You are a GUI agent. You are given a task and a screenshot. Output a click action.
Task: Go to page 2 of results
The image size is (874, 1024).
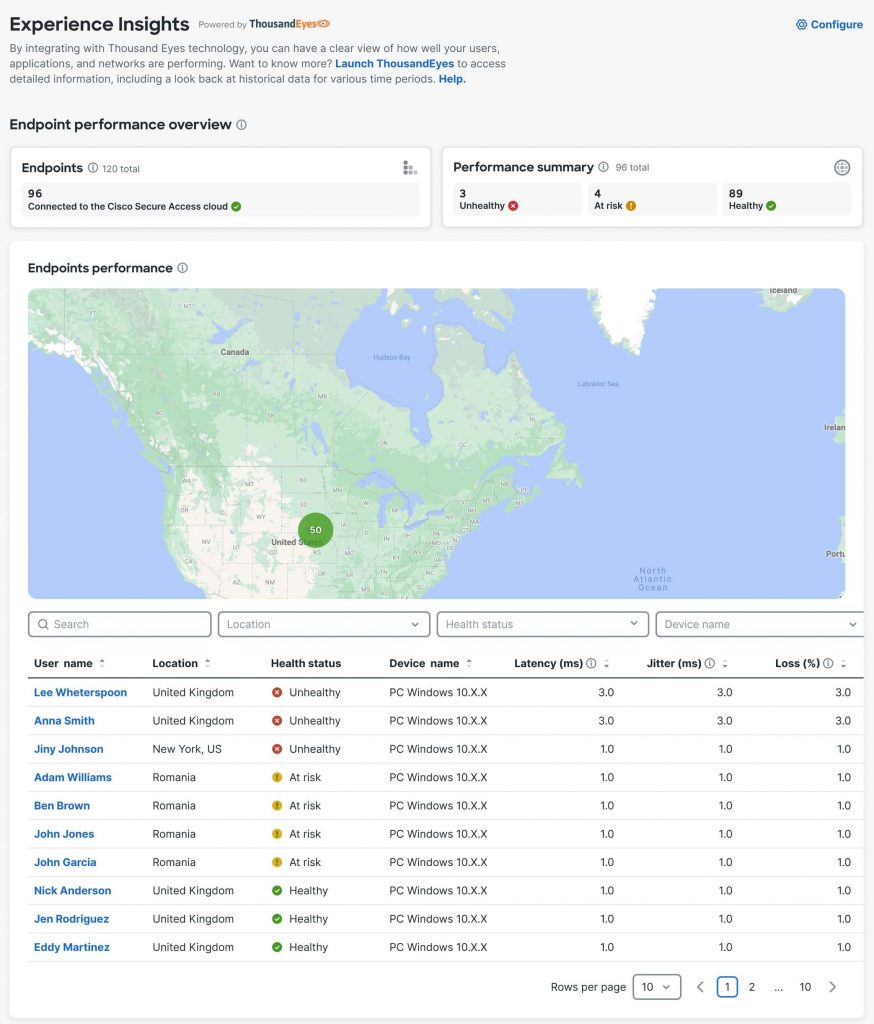coord(752,987)
